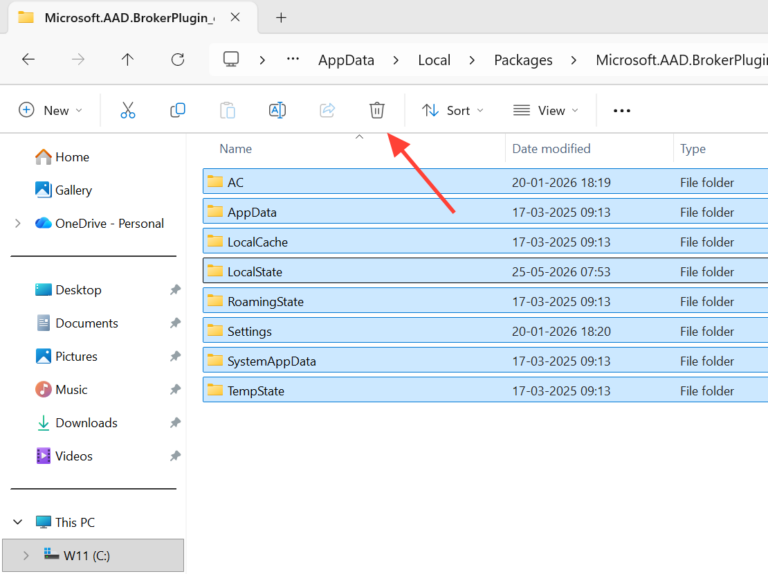
Task: Open Documents quick access folder
Action: point(77,323)
